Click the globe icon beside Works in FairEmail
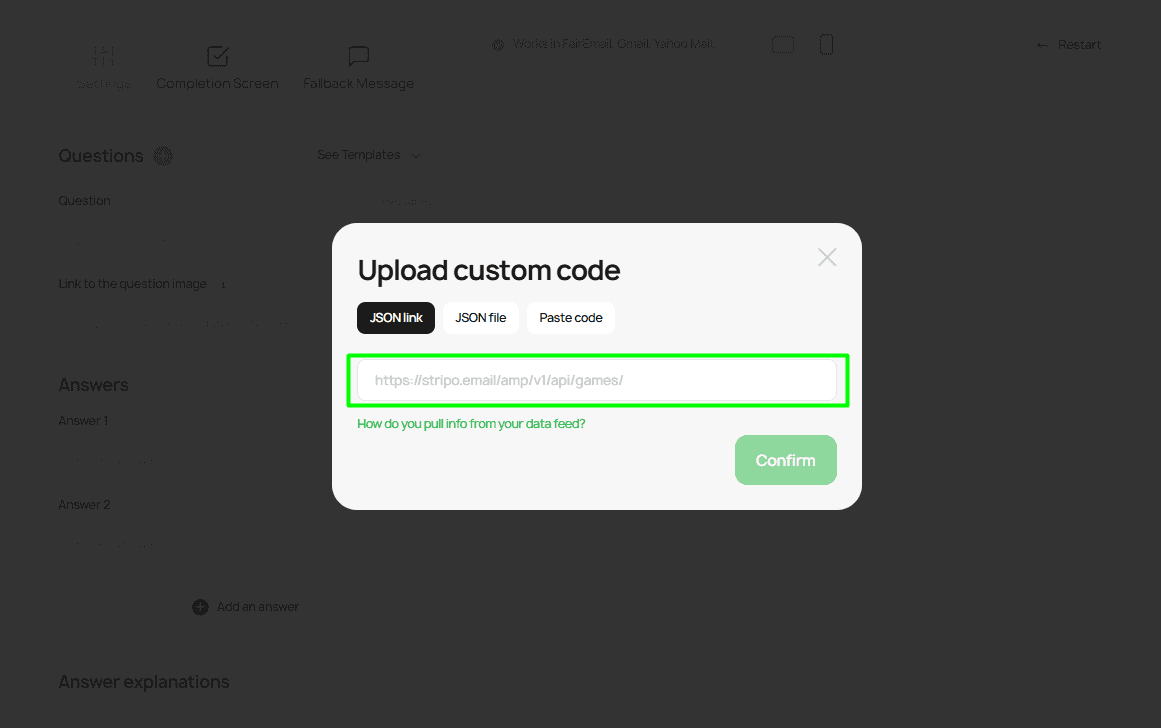 pyautogui.click(x=497, y=44)
